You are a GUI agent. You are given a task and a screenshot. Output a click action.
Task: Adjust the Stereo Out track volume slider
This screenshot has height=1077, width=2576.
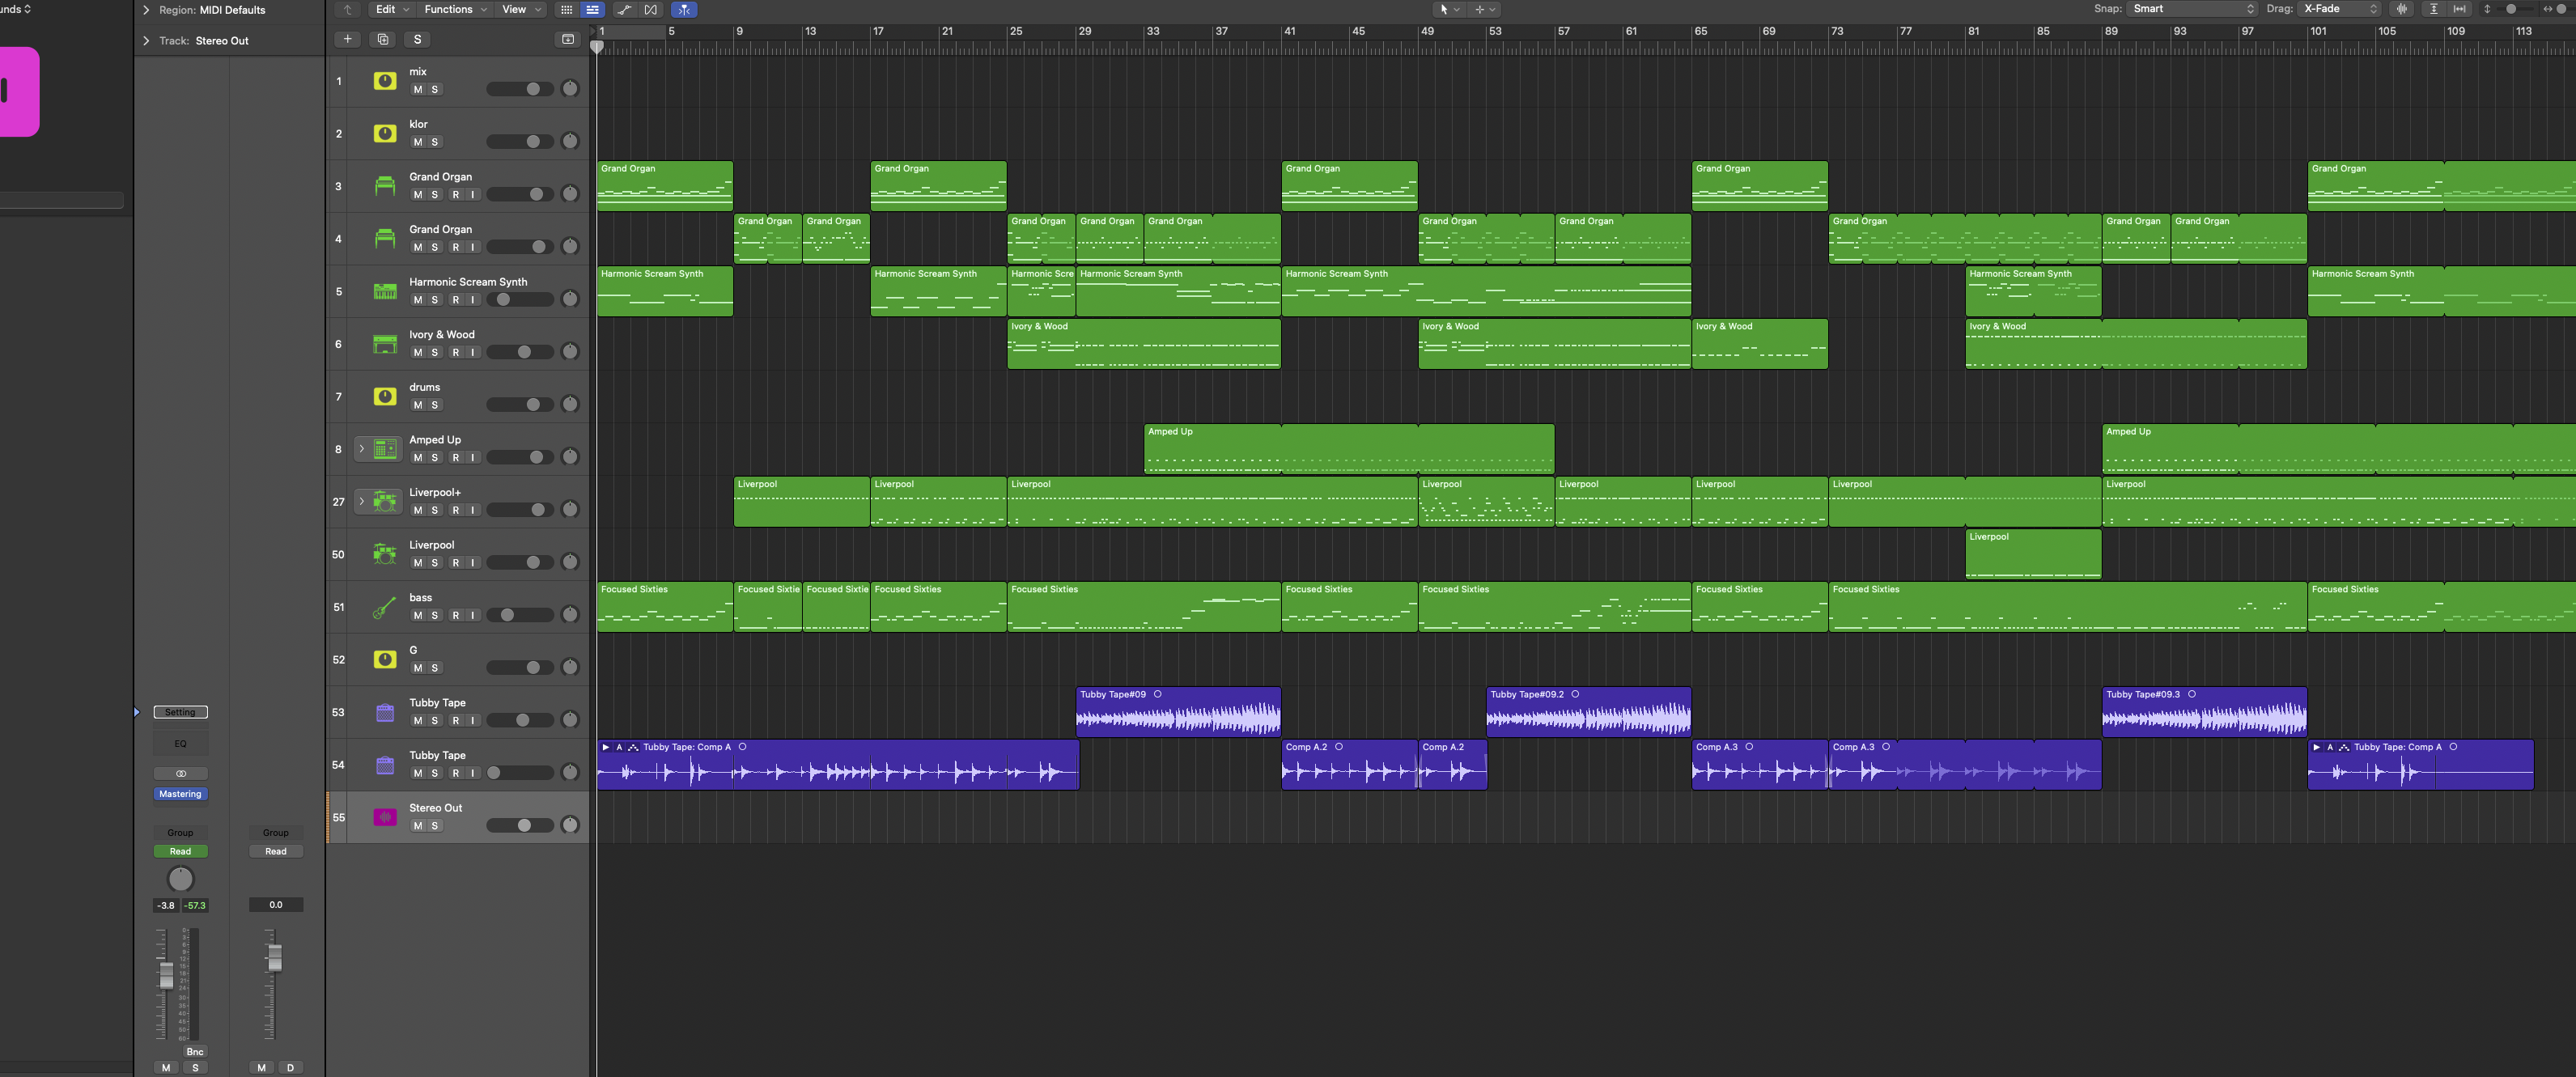point(524,825)
